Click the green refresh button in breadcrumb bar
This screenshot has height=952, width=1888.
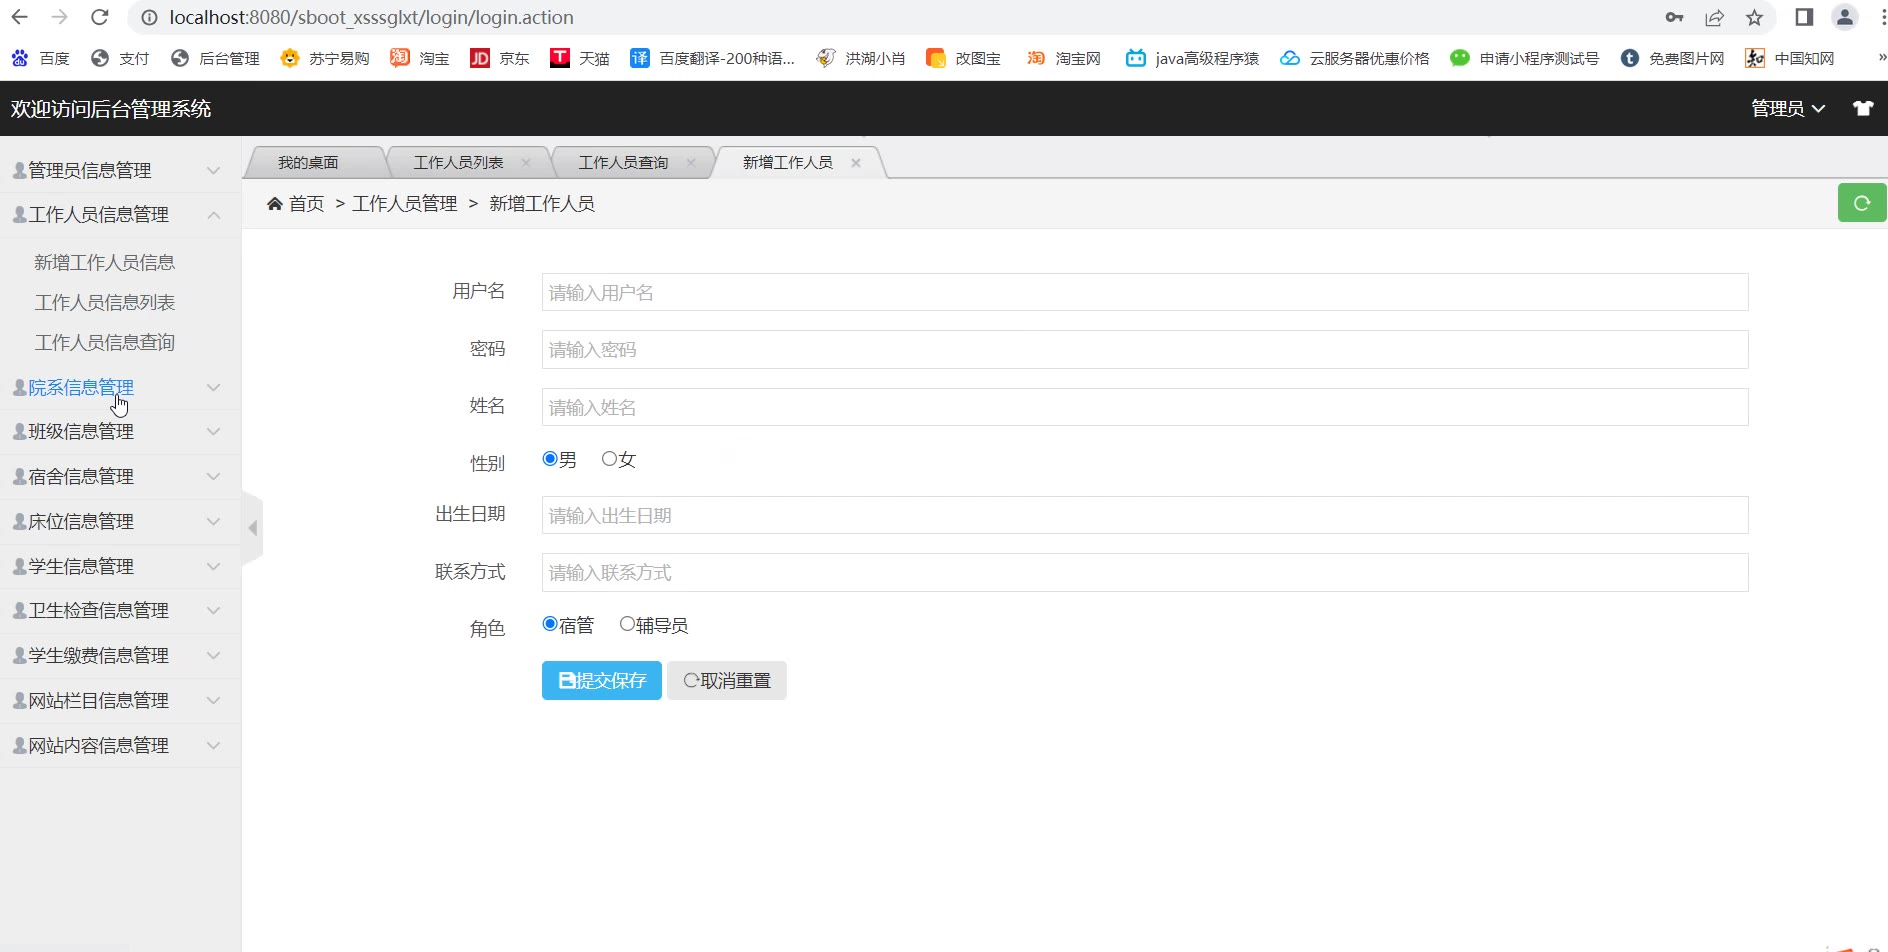tap(1862, 203)
